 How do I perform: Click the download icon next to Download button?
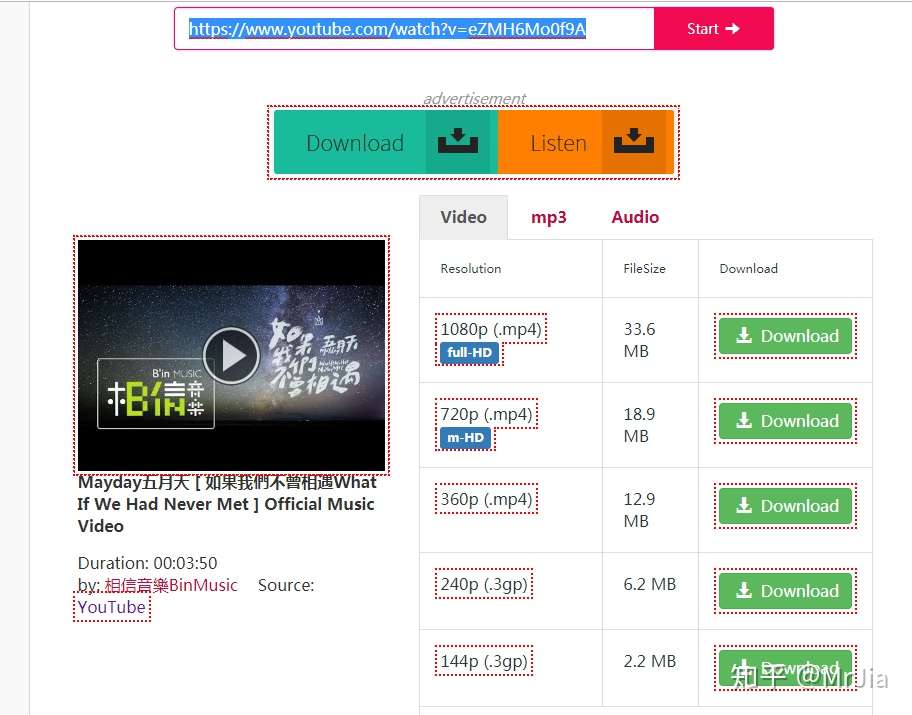[x=458, y=142]
